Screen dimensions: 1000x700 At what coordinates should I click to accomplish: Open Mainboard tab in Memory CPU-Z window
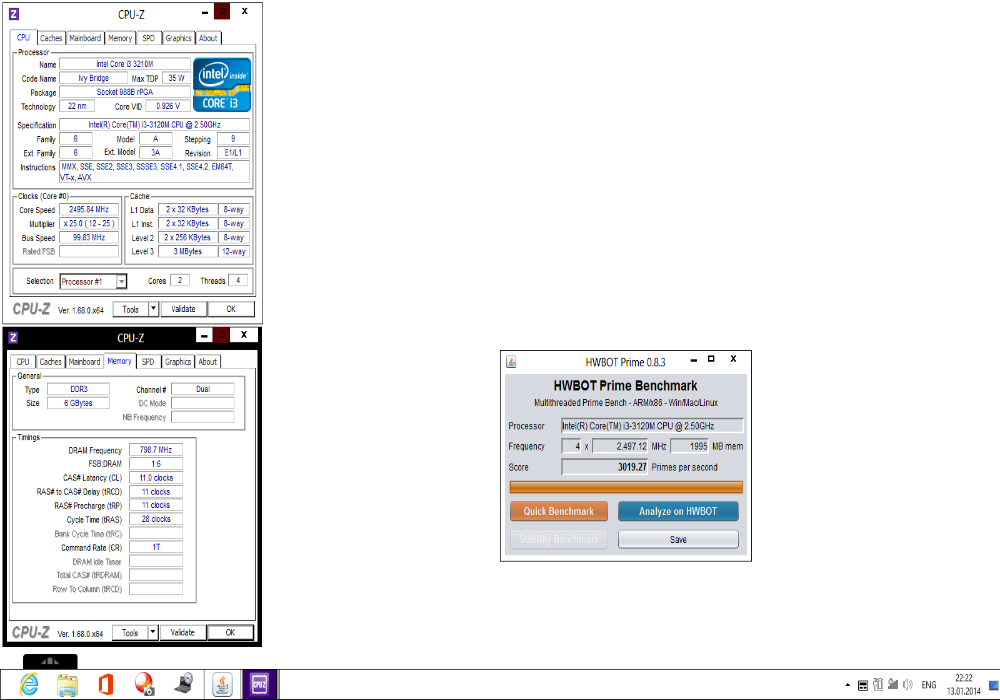[84, 361]
